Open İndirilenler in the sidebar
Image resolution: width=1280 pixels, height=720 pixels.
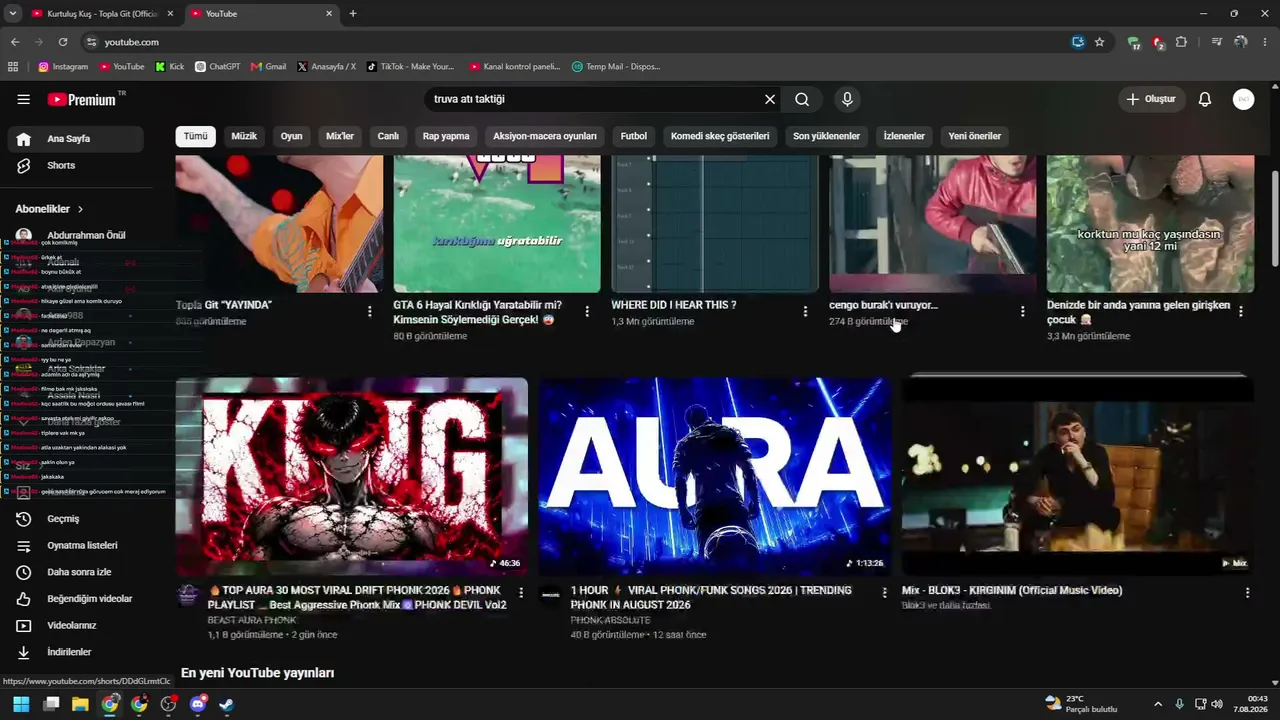tap(76, 652)
